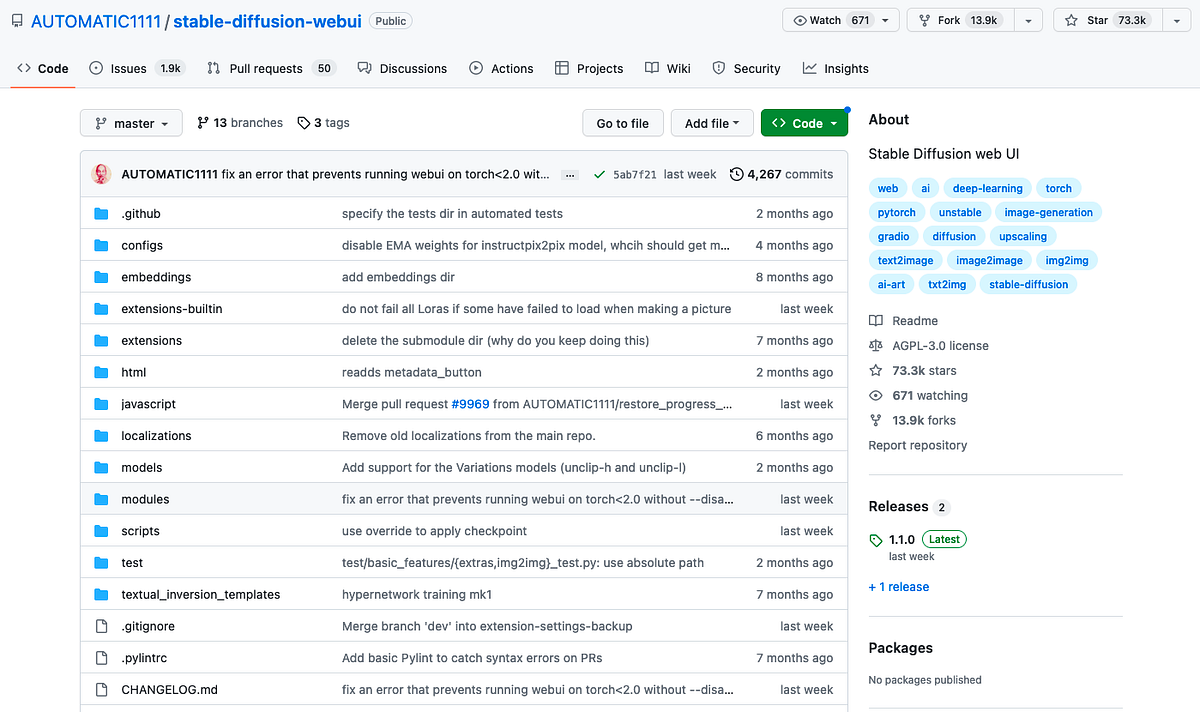This screenshot has height=712, width=1200.
Task: Click the Go to file button
Action: click(x=622, y=122)
